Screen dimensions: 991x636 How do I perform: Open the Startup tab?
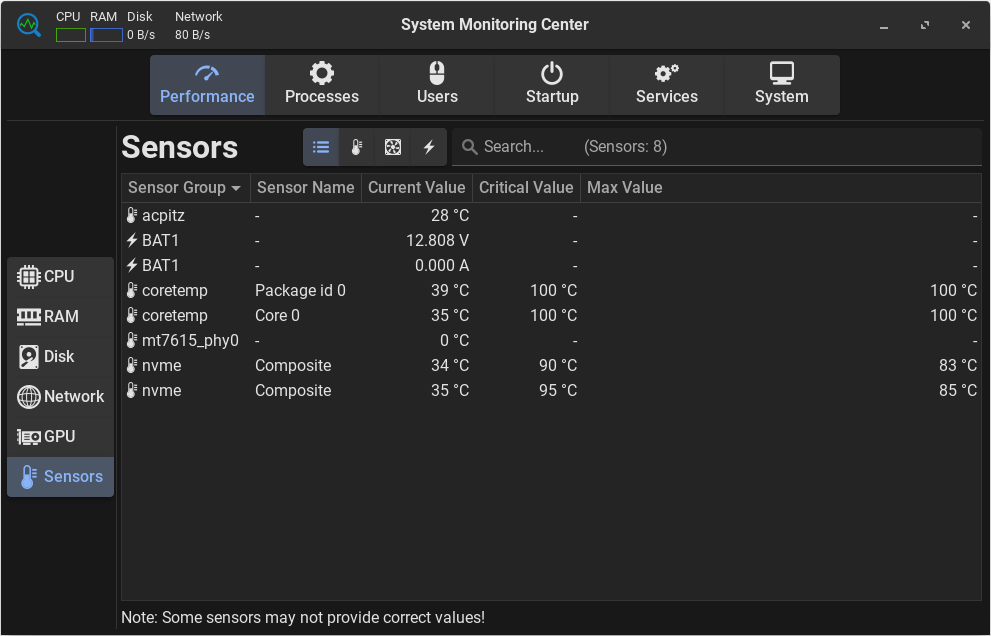552,85
